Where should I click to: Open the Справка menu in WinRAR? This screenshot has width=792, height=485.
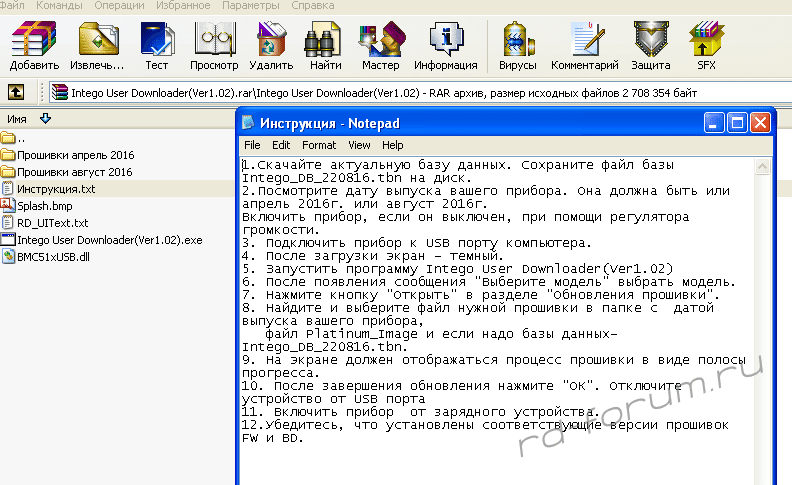pyautogui.click(x=313, y=6)
